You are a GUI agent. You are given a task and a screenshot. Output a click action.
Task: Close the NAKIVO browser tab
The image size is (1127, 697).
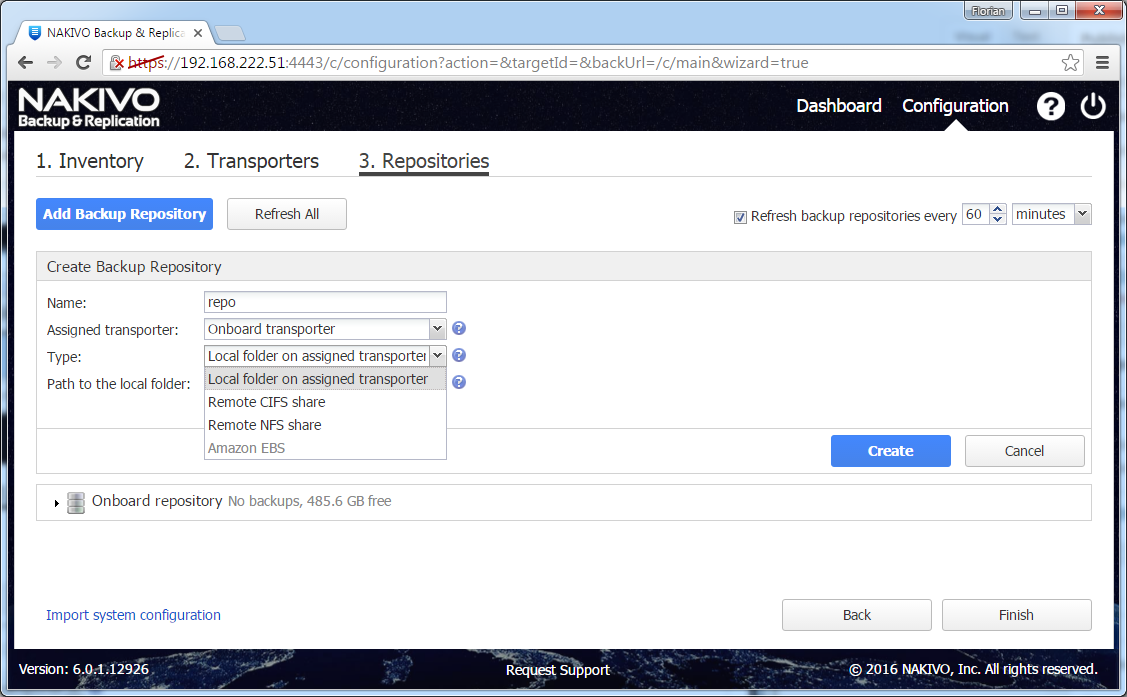198,33
